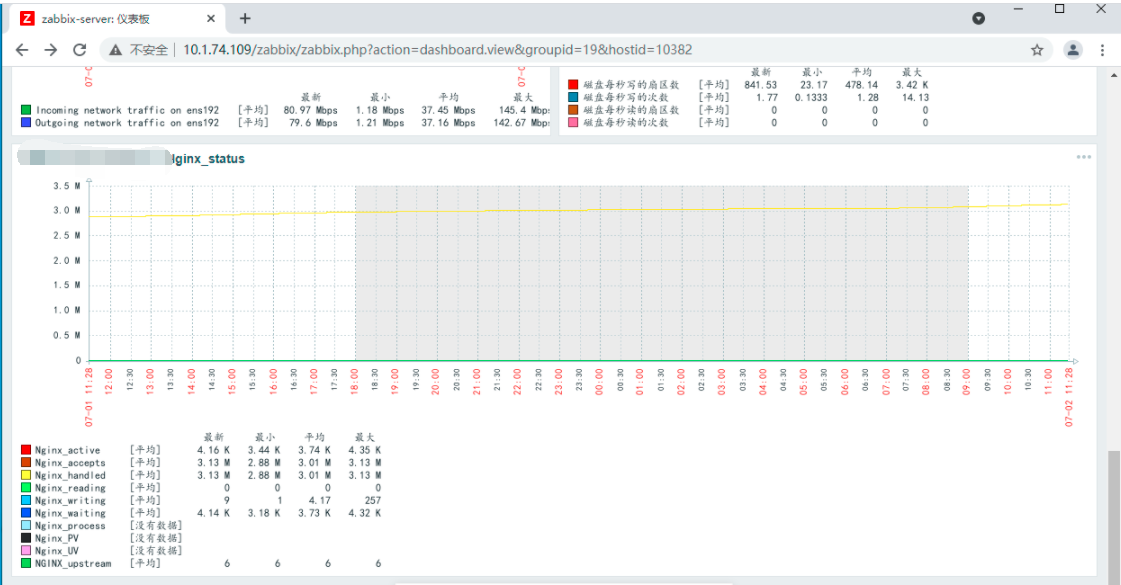Click the 00:00 time axis marker
1121x585 pixels.
[x=599, y=382]
